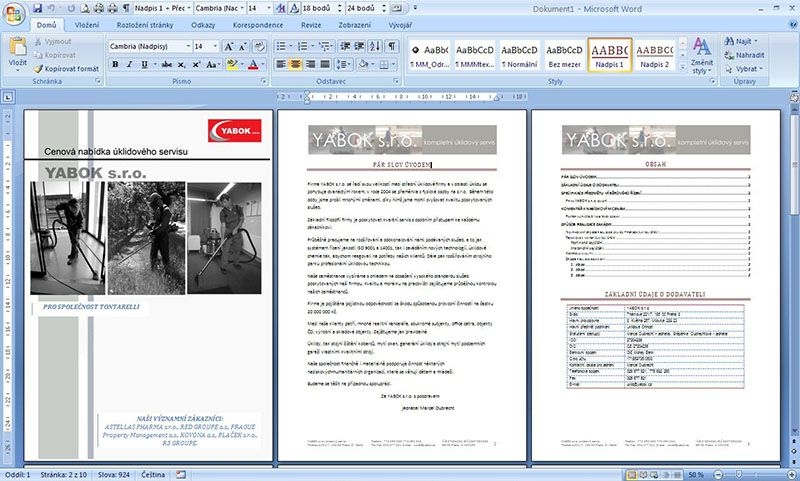This screenshot has height=481, width=800.
Task: Toggle center text alignment
Action: point(297,65)
